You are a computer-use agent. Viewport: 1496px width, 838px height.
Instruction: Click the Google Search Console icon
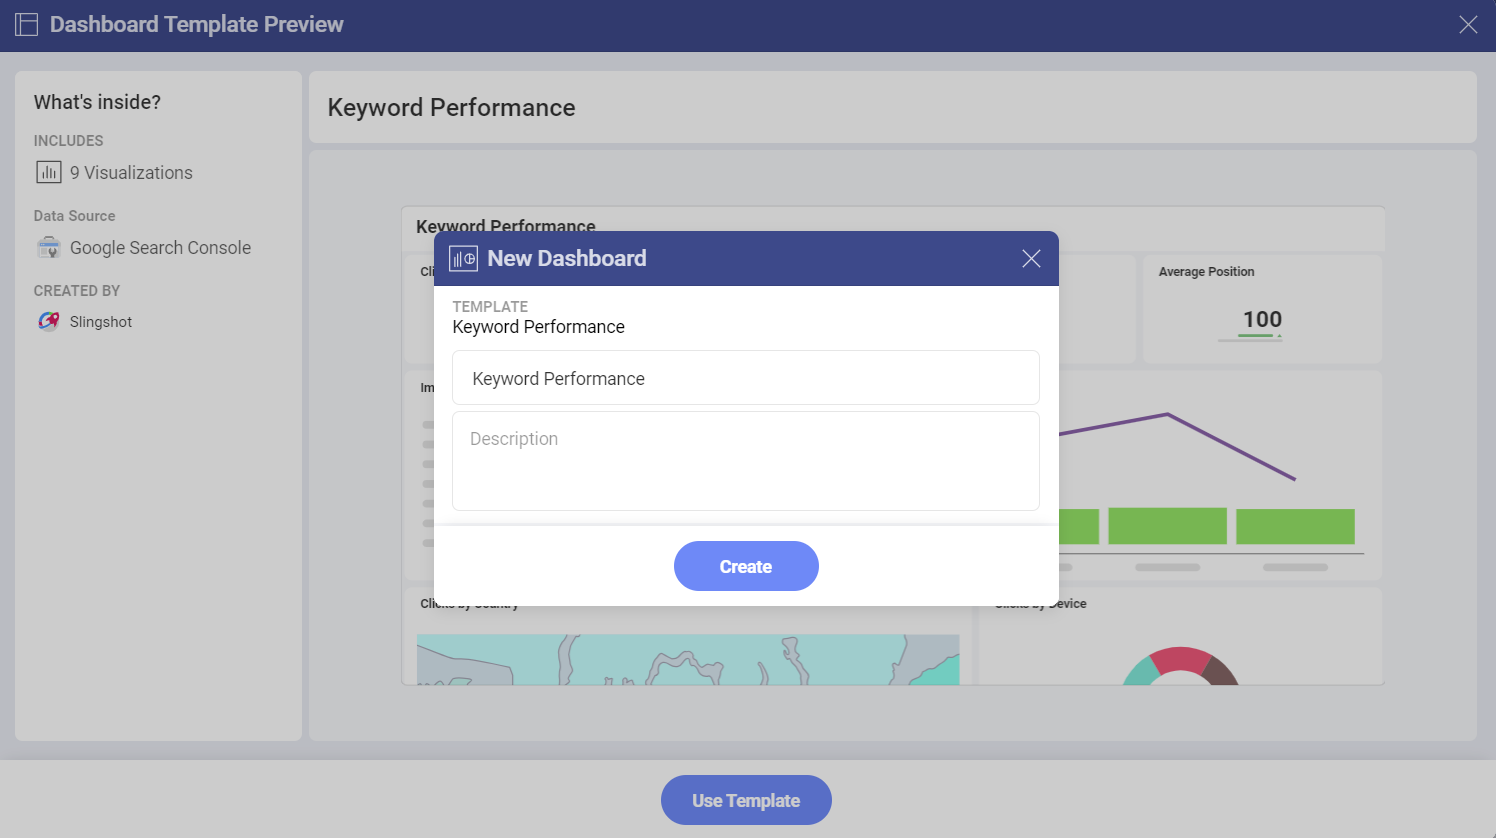[x=49, y=248]
